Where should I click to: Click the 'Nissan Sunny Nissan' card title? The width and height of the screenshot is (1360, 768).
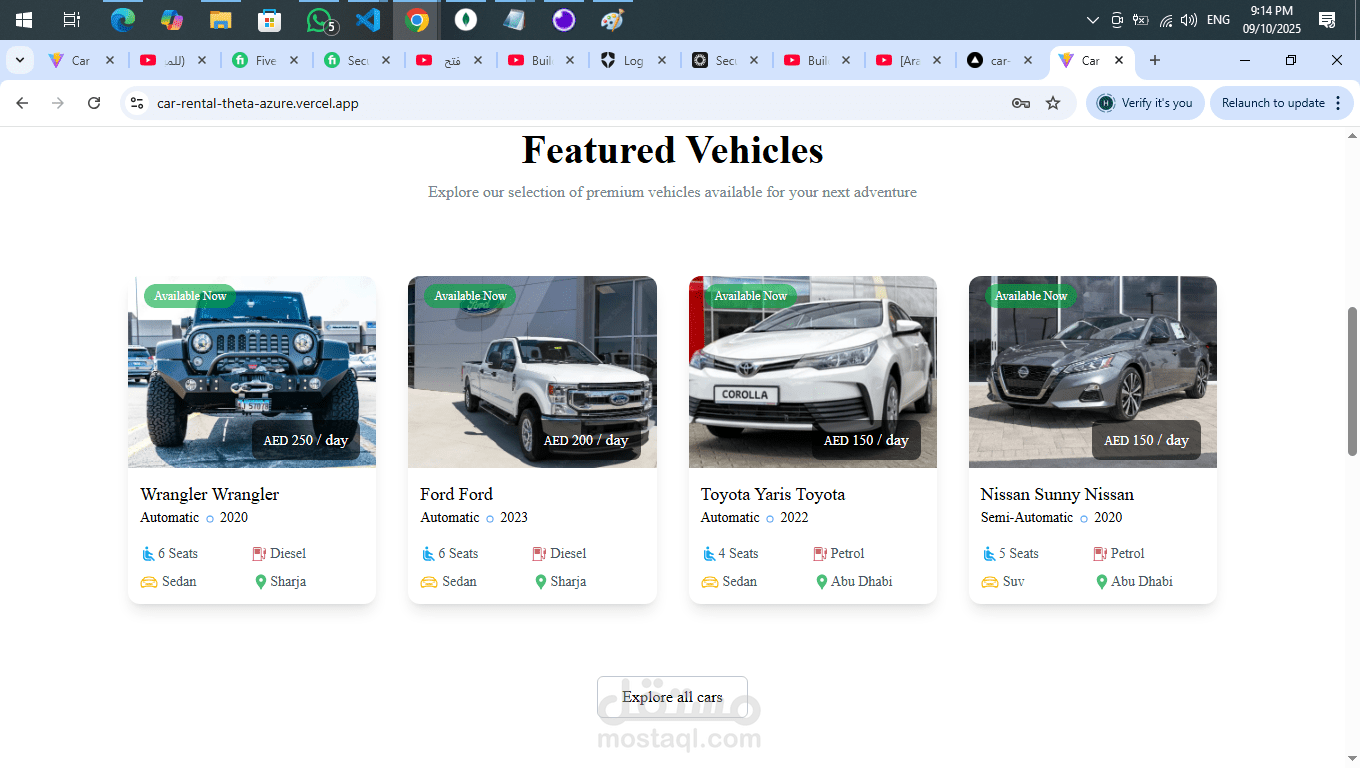[1057, 494]
